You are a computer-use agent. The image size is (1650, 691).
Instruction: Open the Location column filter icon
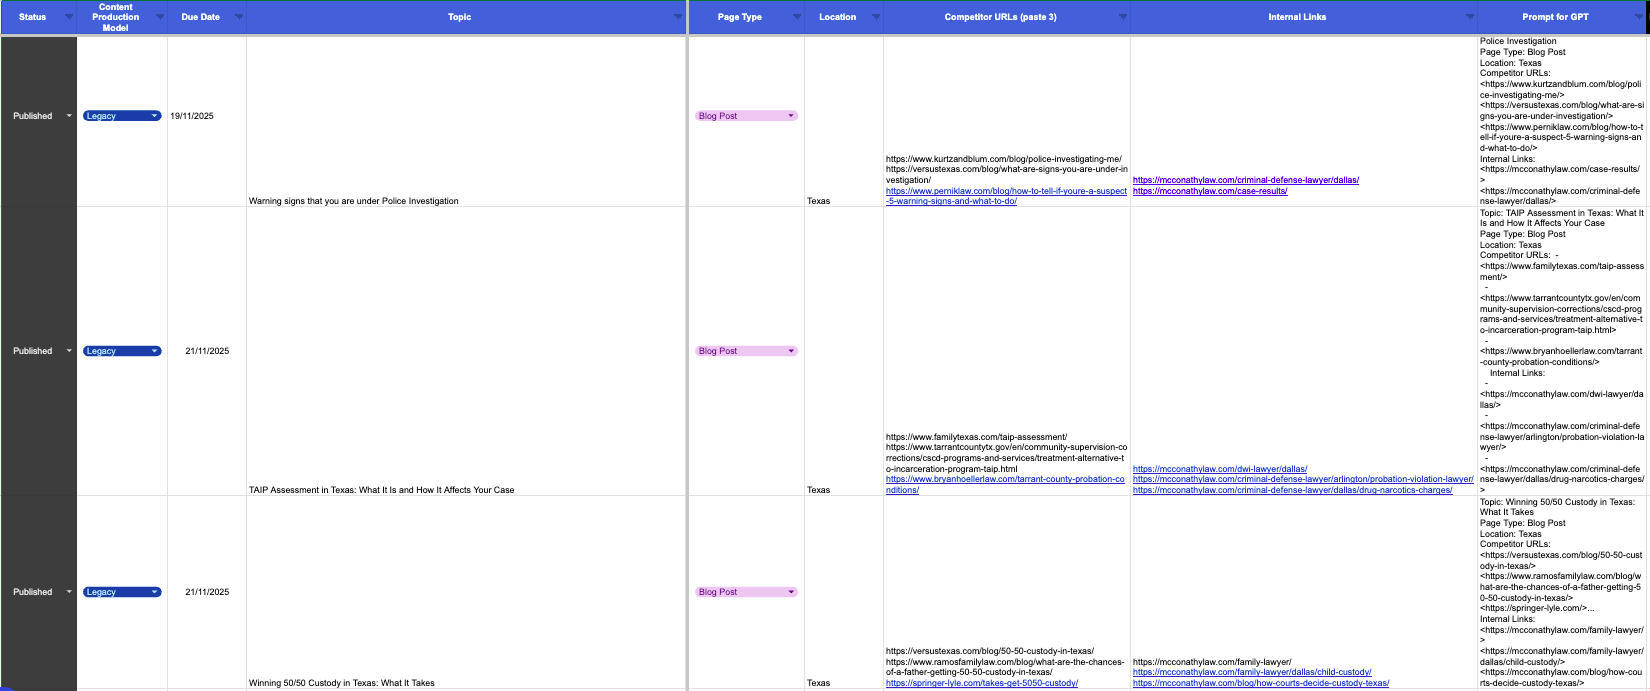[x=876, y=17]
